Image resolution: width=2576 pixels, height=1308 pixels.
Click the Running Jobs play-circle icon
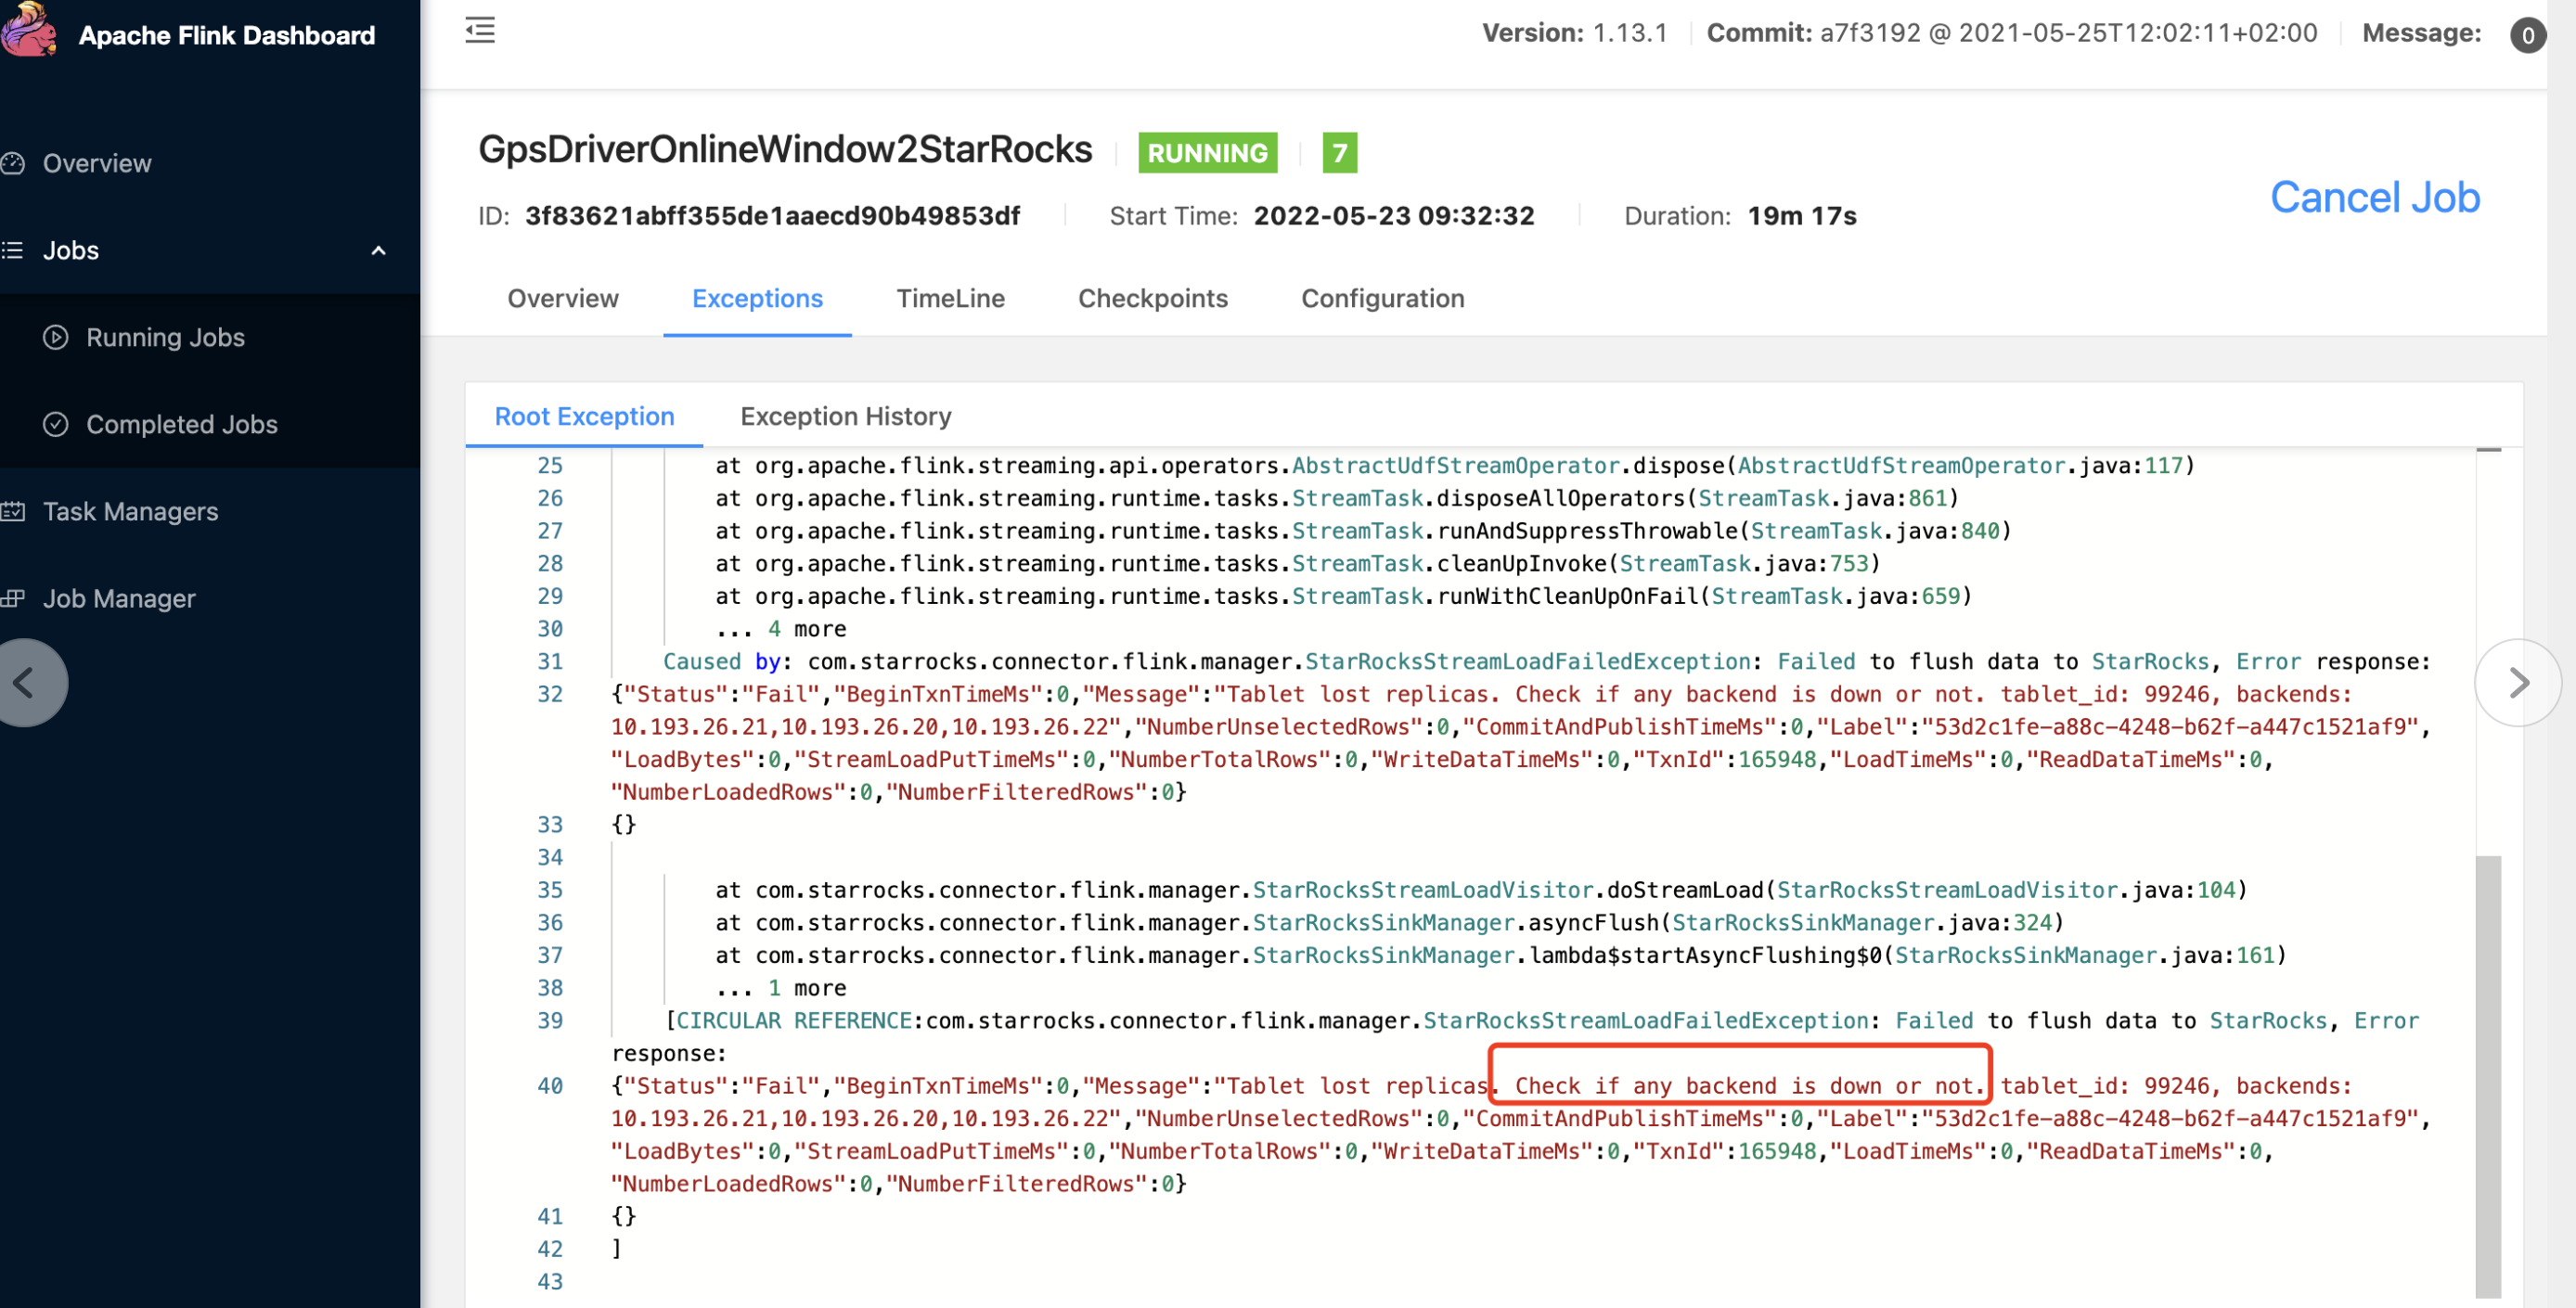(x=56, y=337)
